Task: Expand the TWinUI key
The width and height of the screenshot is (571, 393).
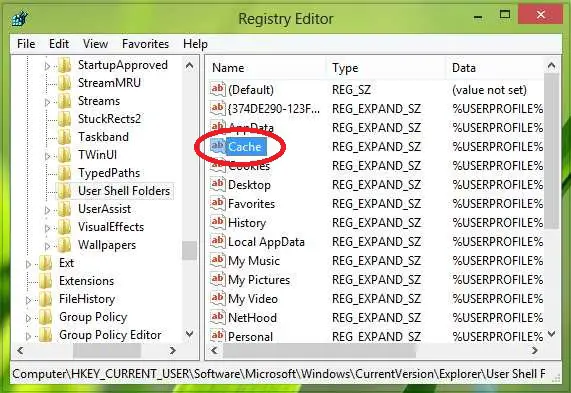Action: pyautogui.click(x=47, y=156)
